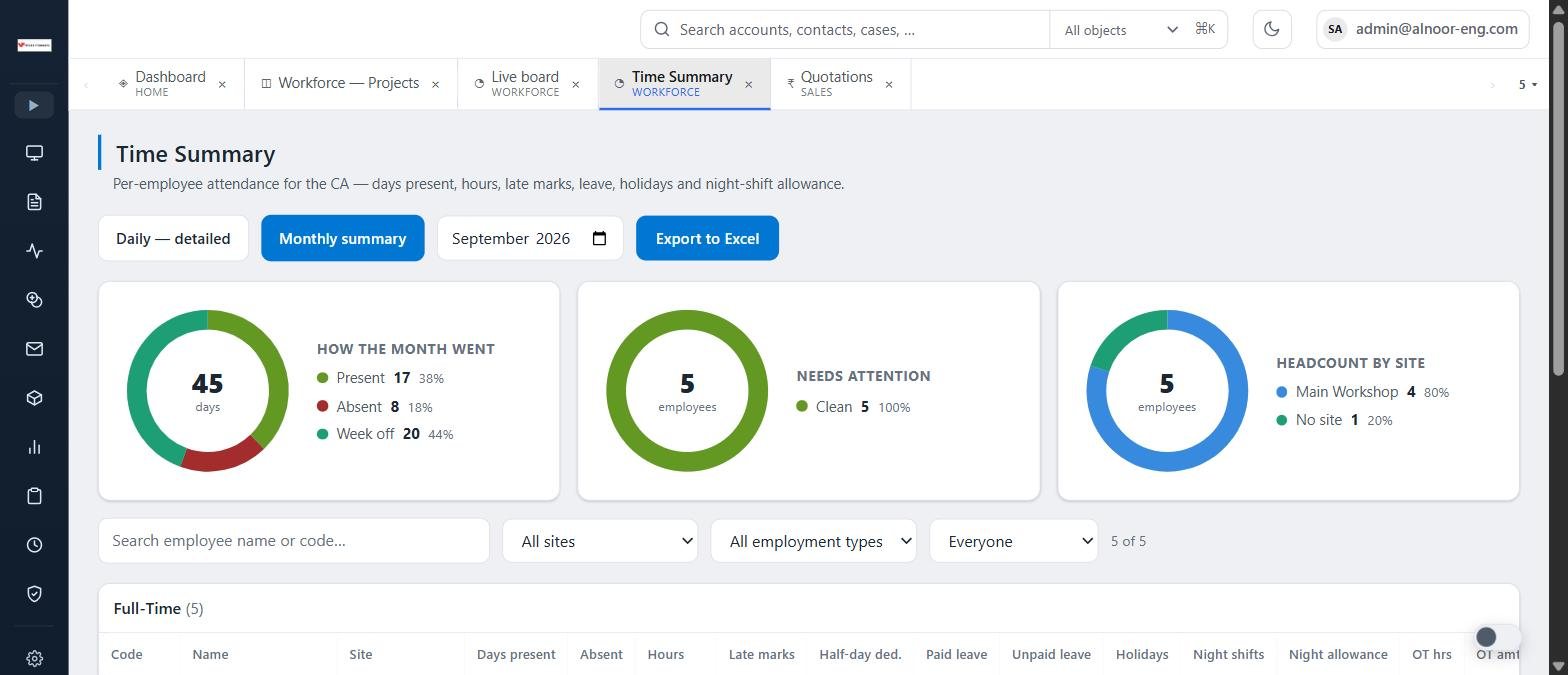
Task: Click the company logo at the sidebar top
Action: 34,45
